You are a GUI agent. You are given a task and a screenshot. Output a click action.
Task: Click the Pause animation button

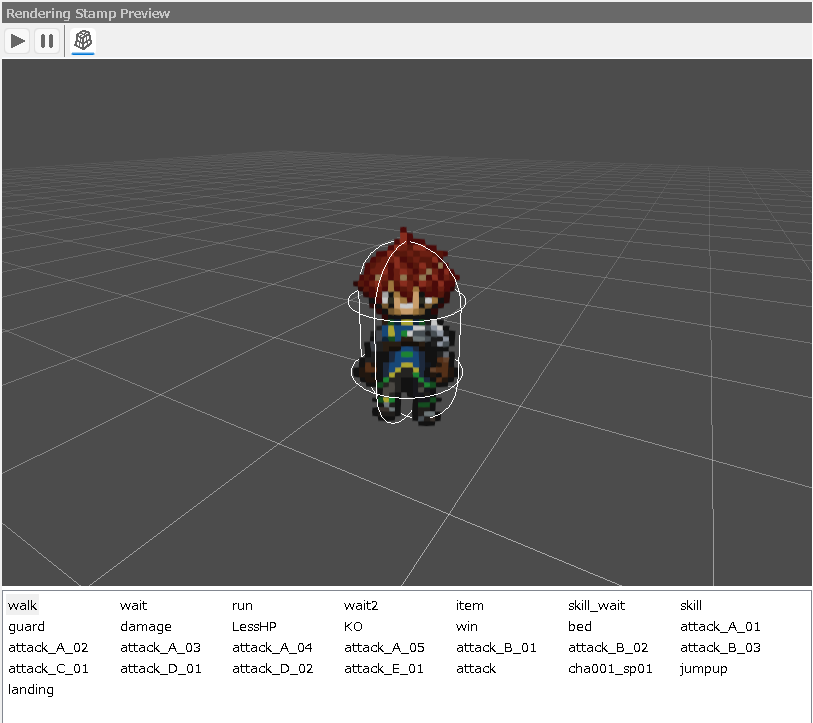click(46, 41)
